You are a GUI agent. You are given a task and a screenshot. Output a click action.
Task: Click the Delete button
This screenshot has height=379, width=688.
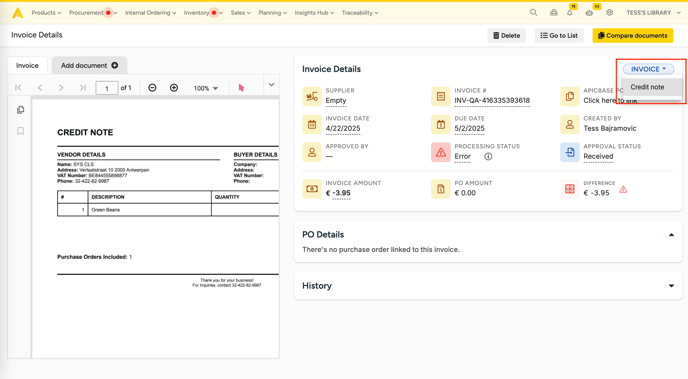tap(506, 36)
